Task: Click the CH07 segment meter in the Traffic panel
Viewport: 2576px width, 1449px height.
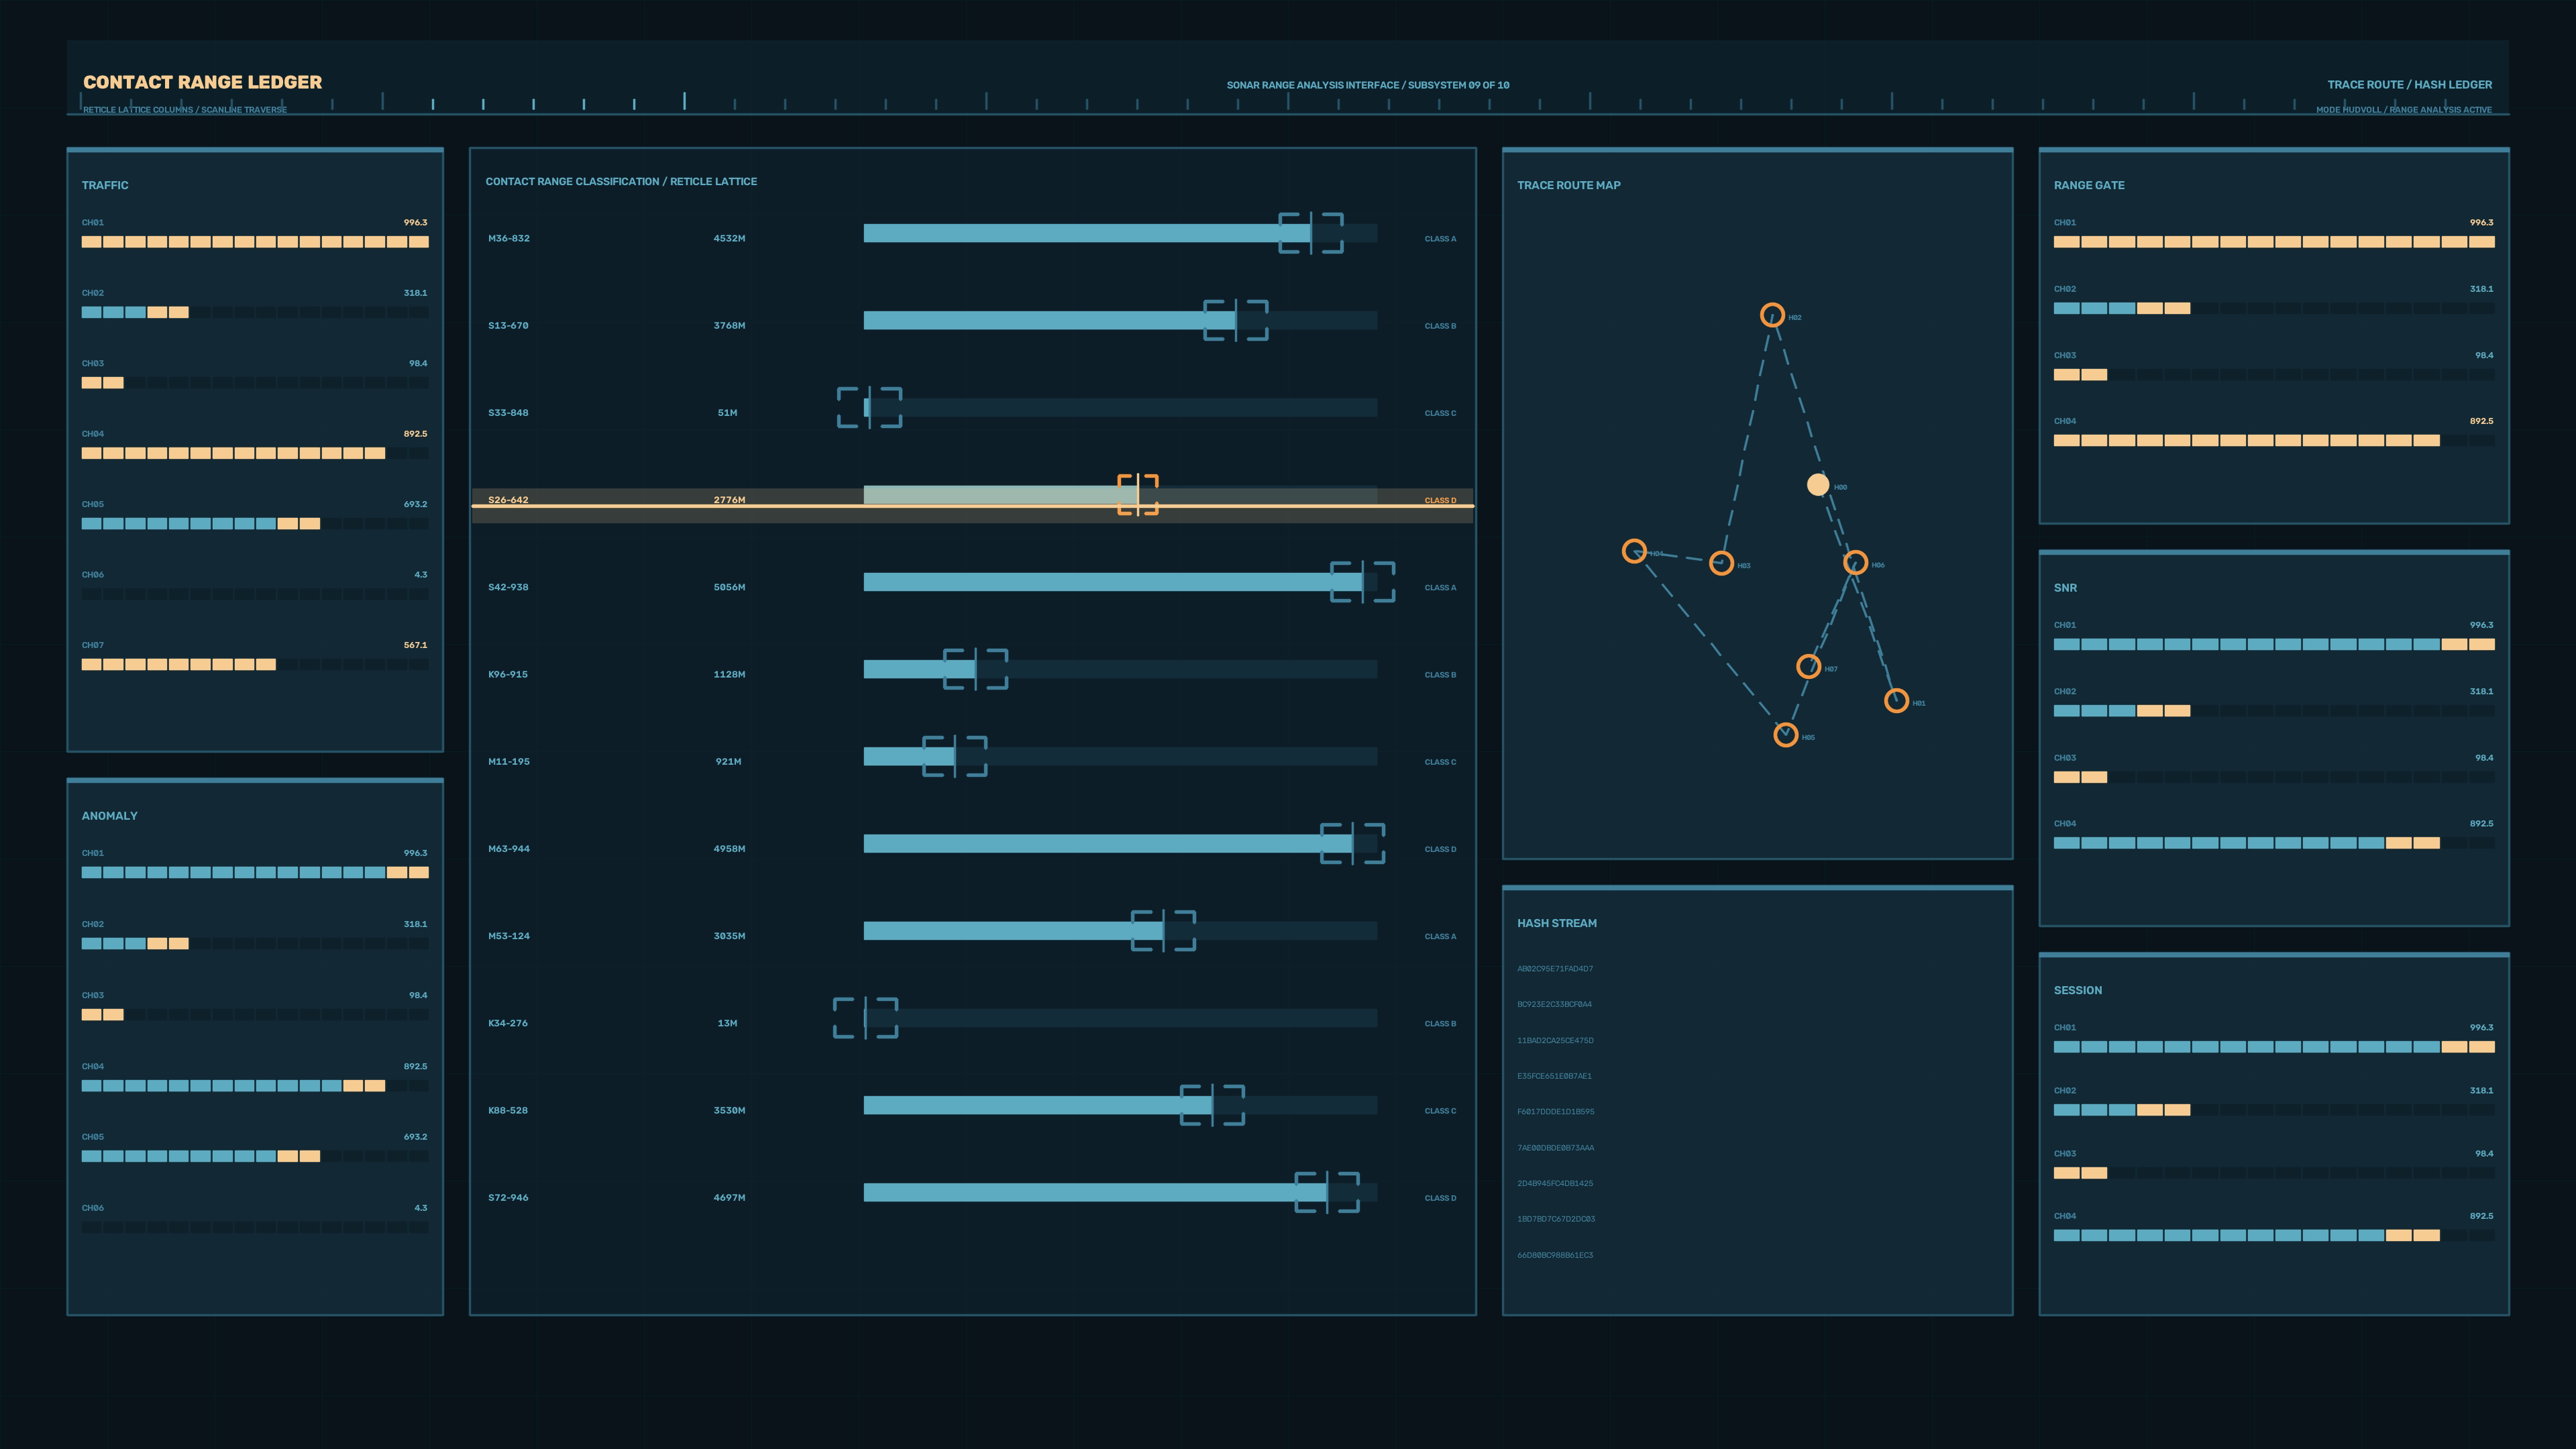Action: (255, 664)
